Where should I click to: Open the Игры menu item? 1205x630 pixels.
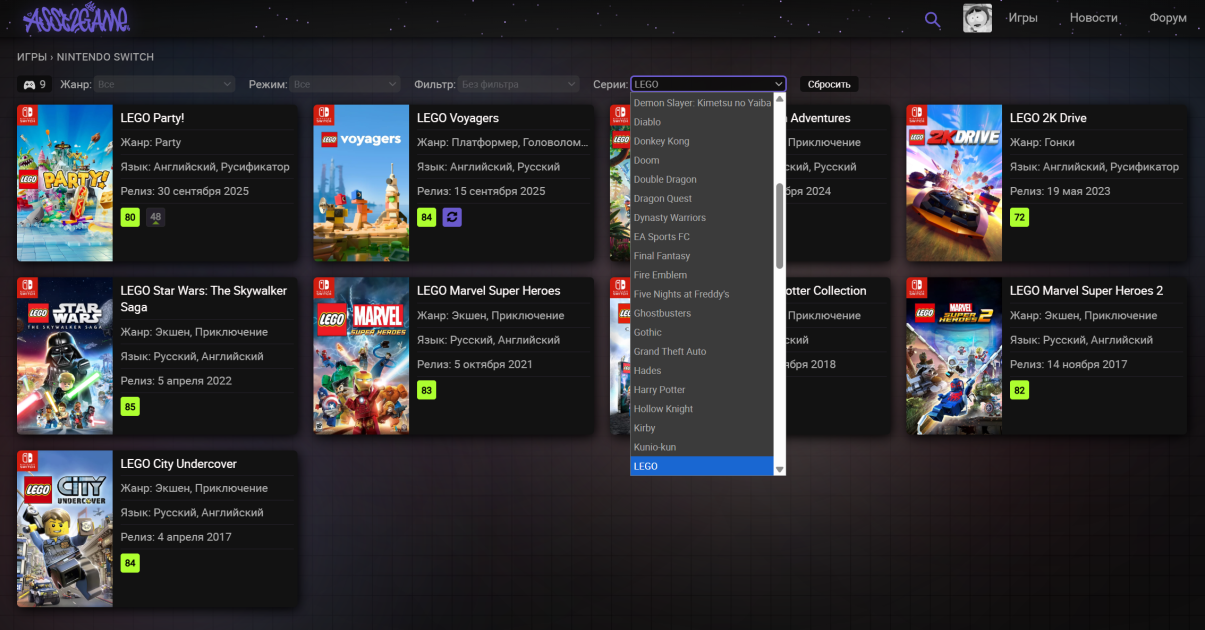(1022, 18)
